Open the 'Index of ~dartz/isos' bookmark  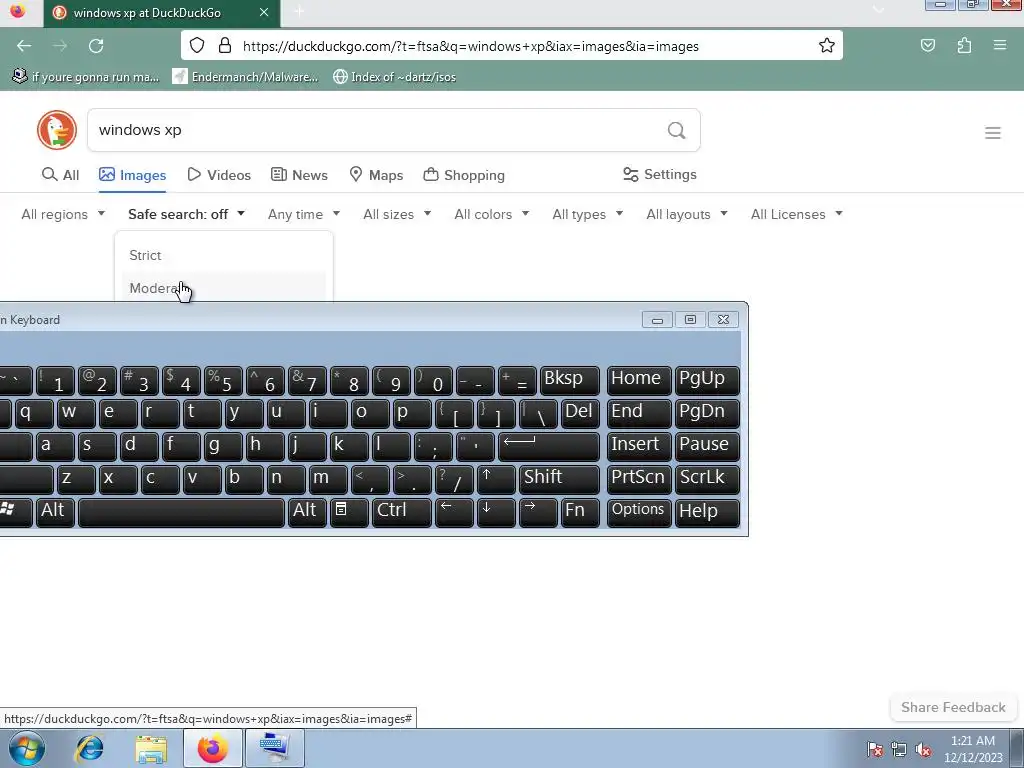click(x=394, y=77)
